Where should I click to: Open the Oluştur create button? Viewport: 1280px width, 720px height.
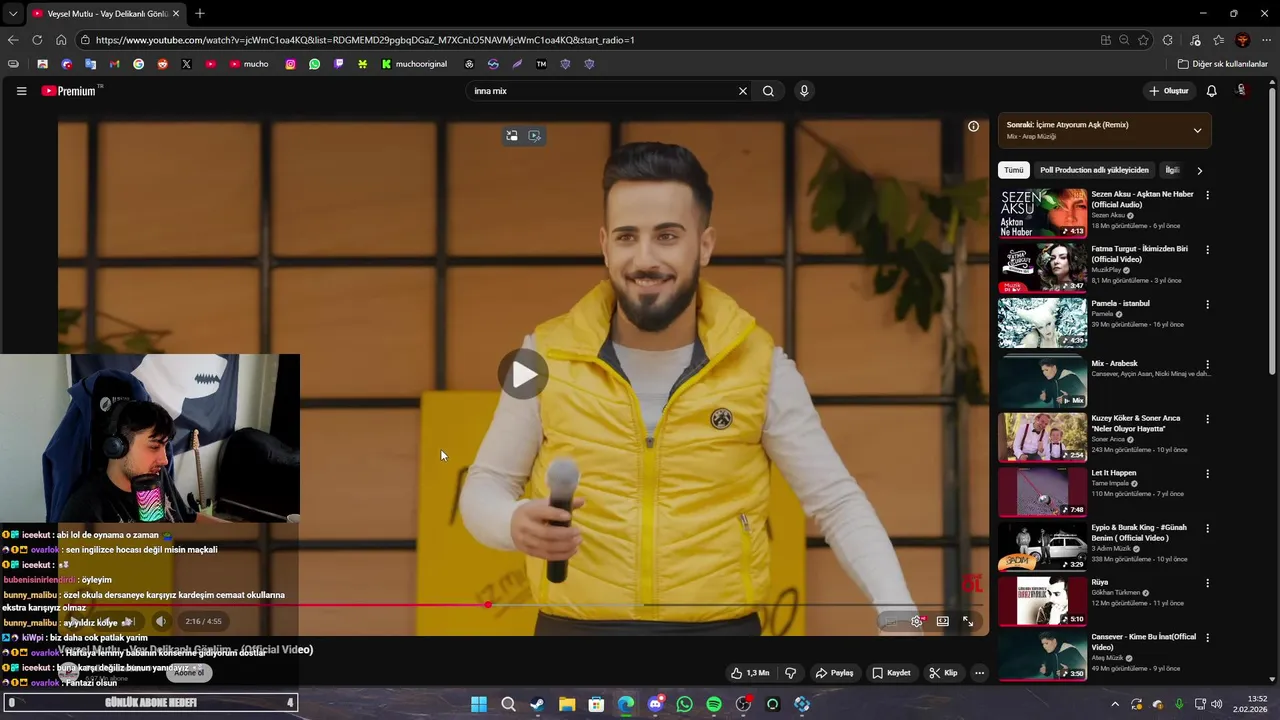pyautogui.click(x=1169, y=91)
